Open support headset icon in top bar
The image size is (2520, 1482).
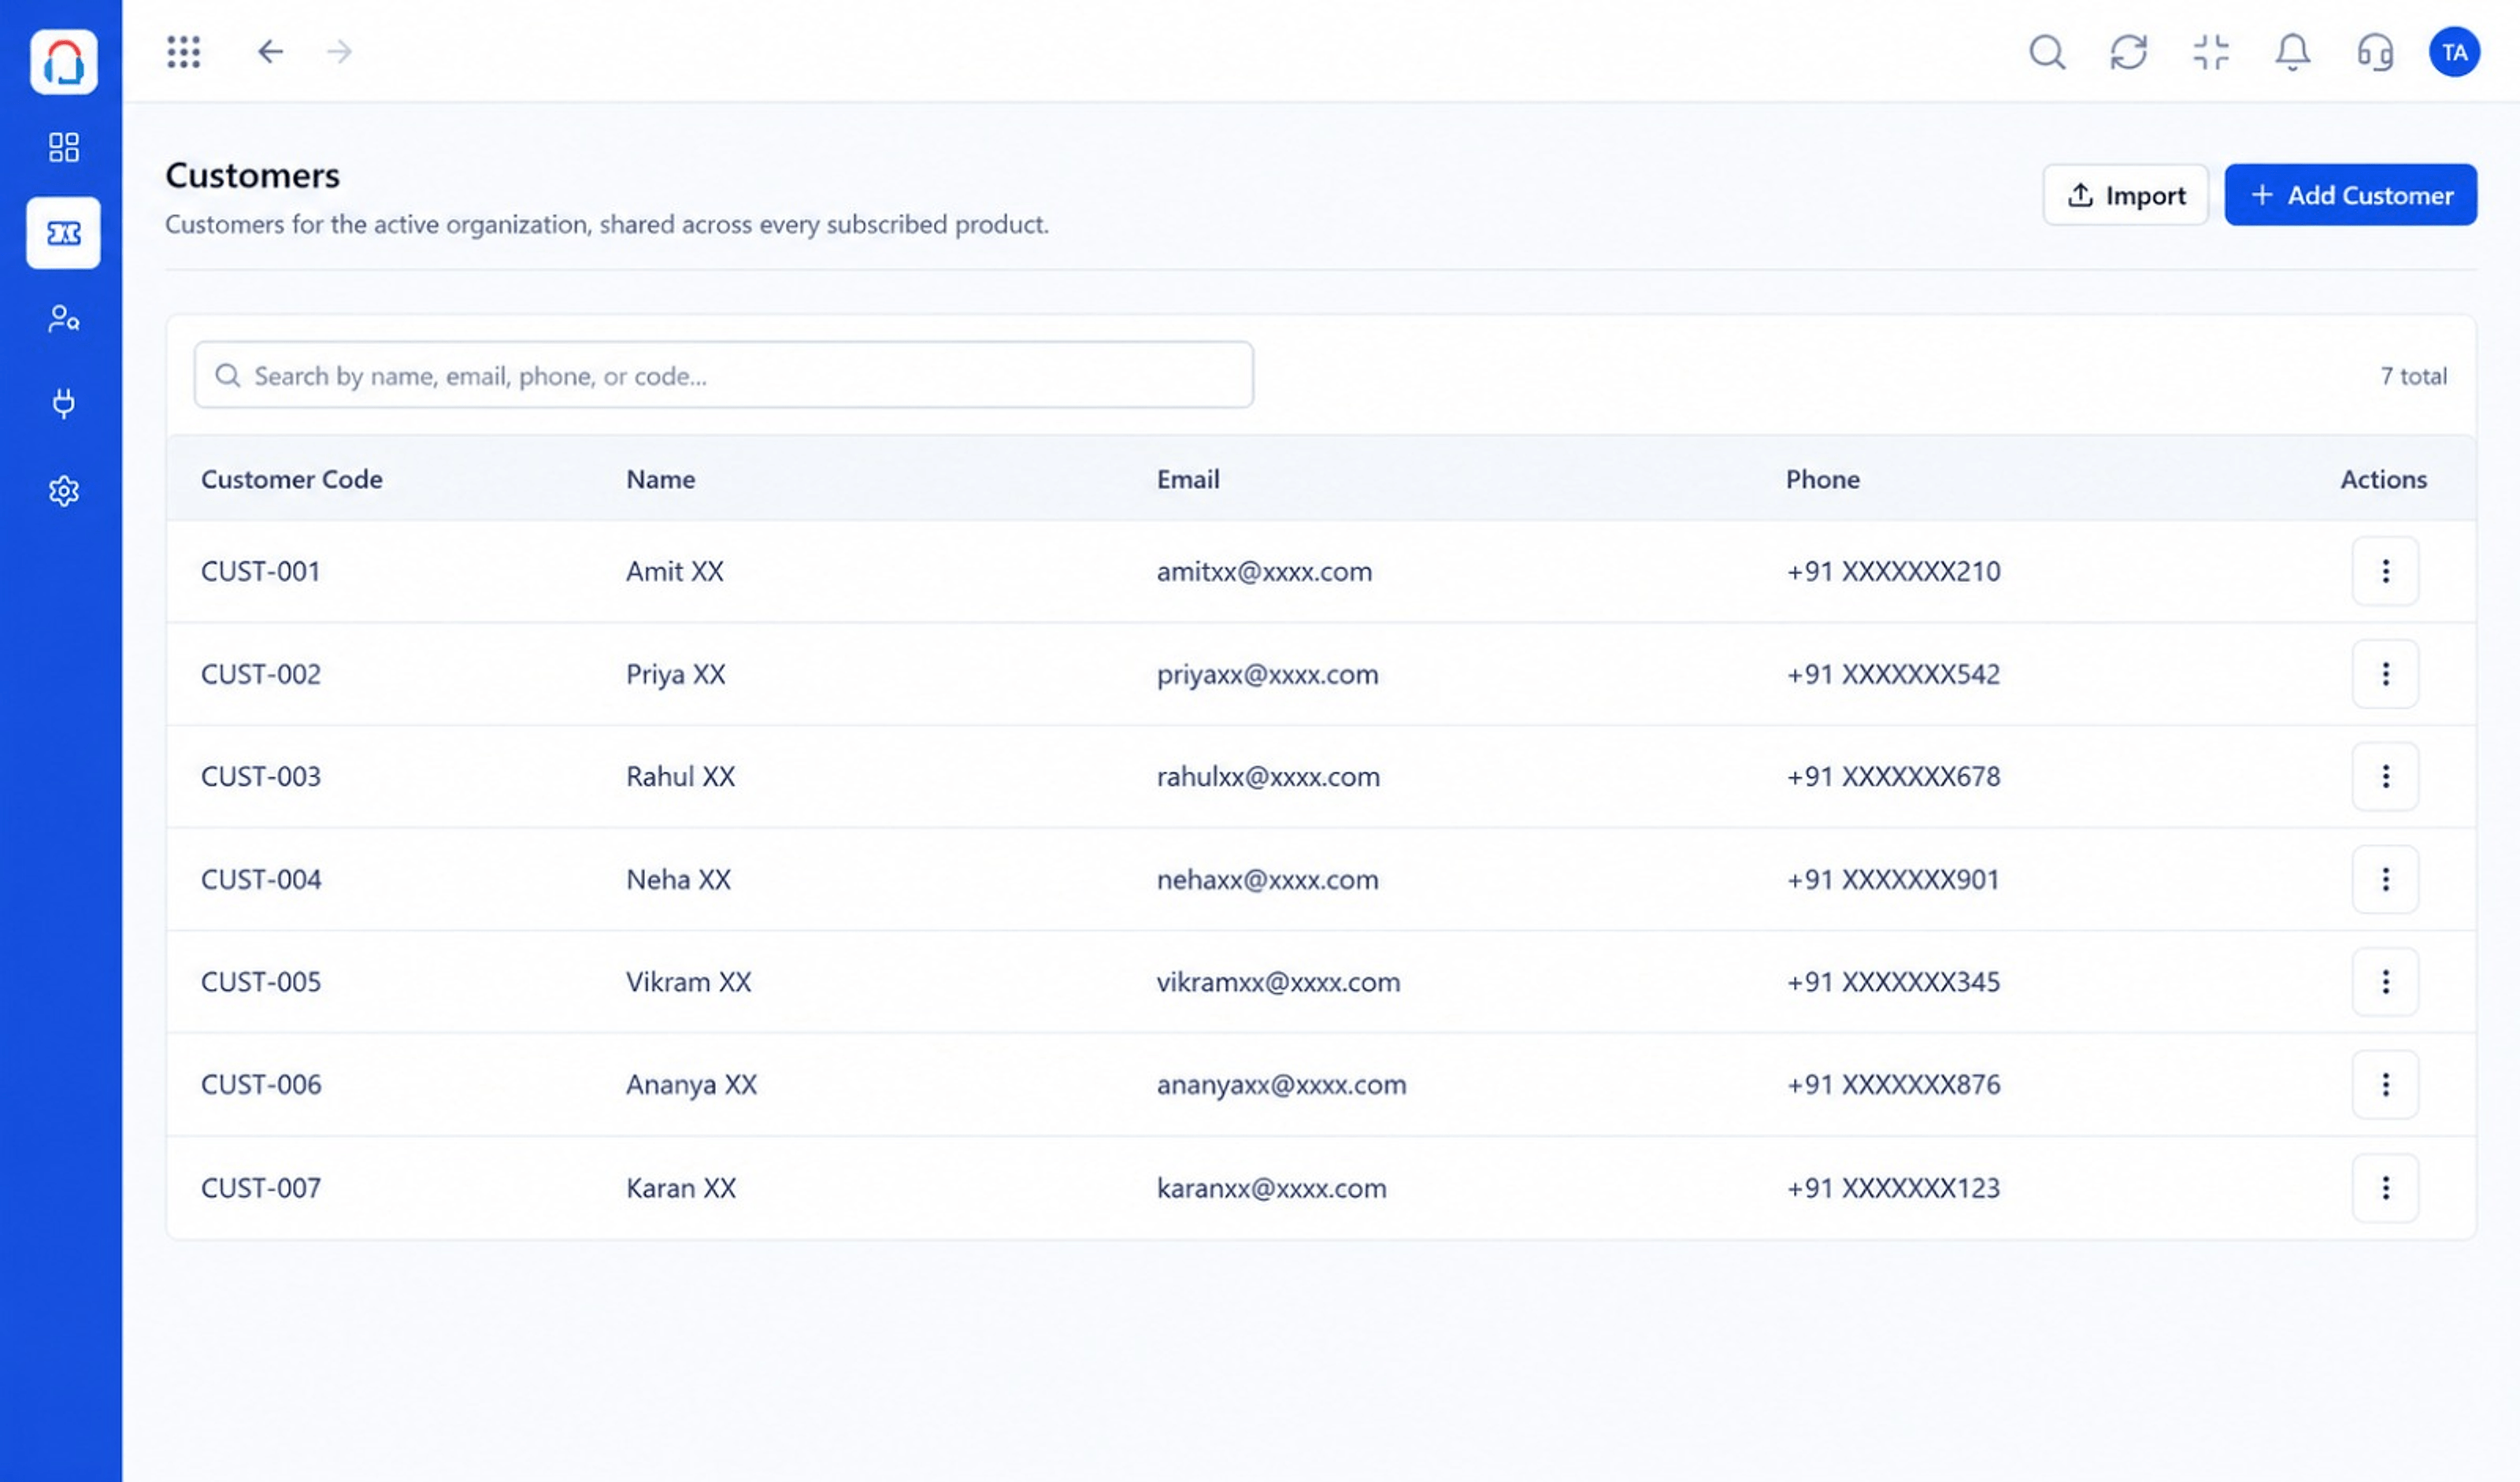click(2375, 52)
